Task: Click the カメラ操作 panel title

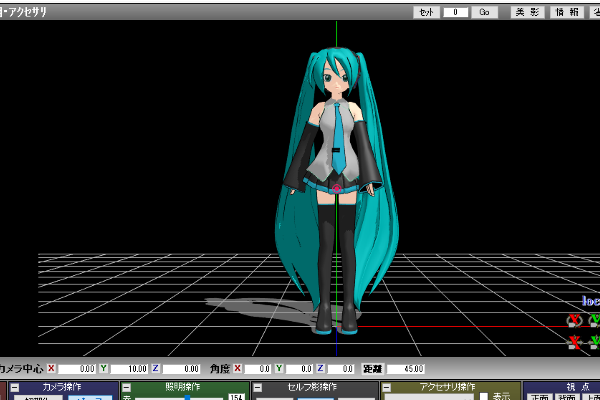Action: pyautogui.click(x=62, y=387)
